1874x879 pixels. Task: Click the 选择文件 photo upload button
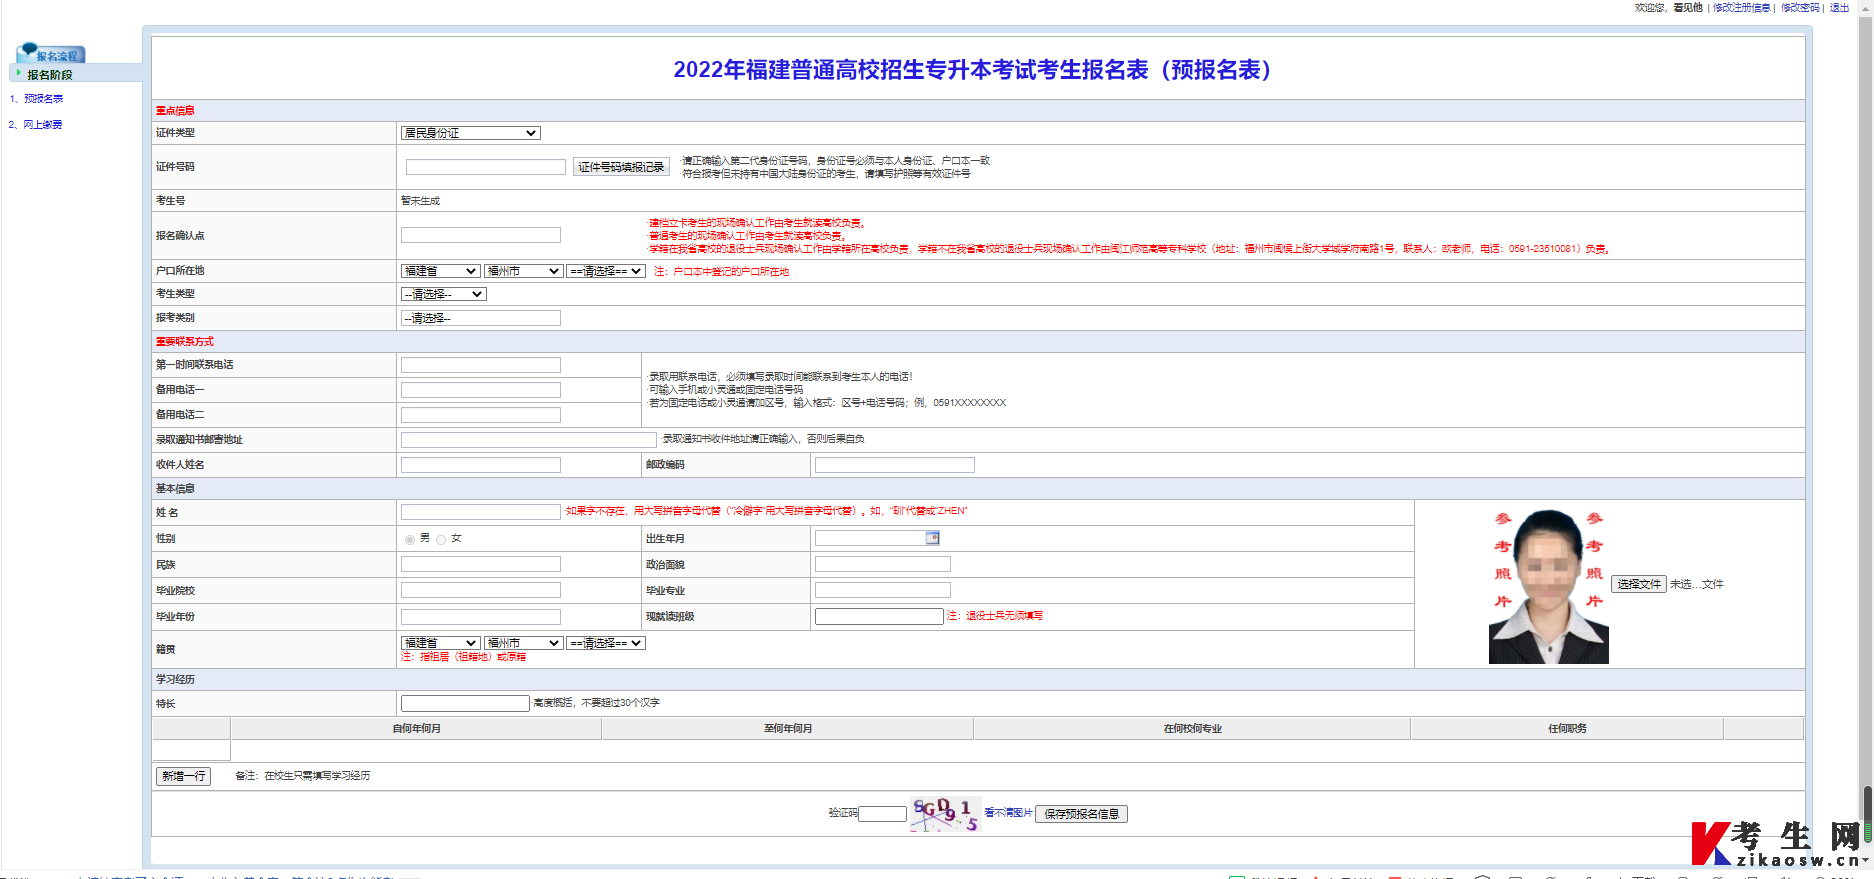click(x=1639, y=584)
